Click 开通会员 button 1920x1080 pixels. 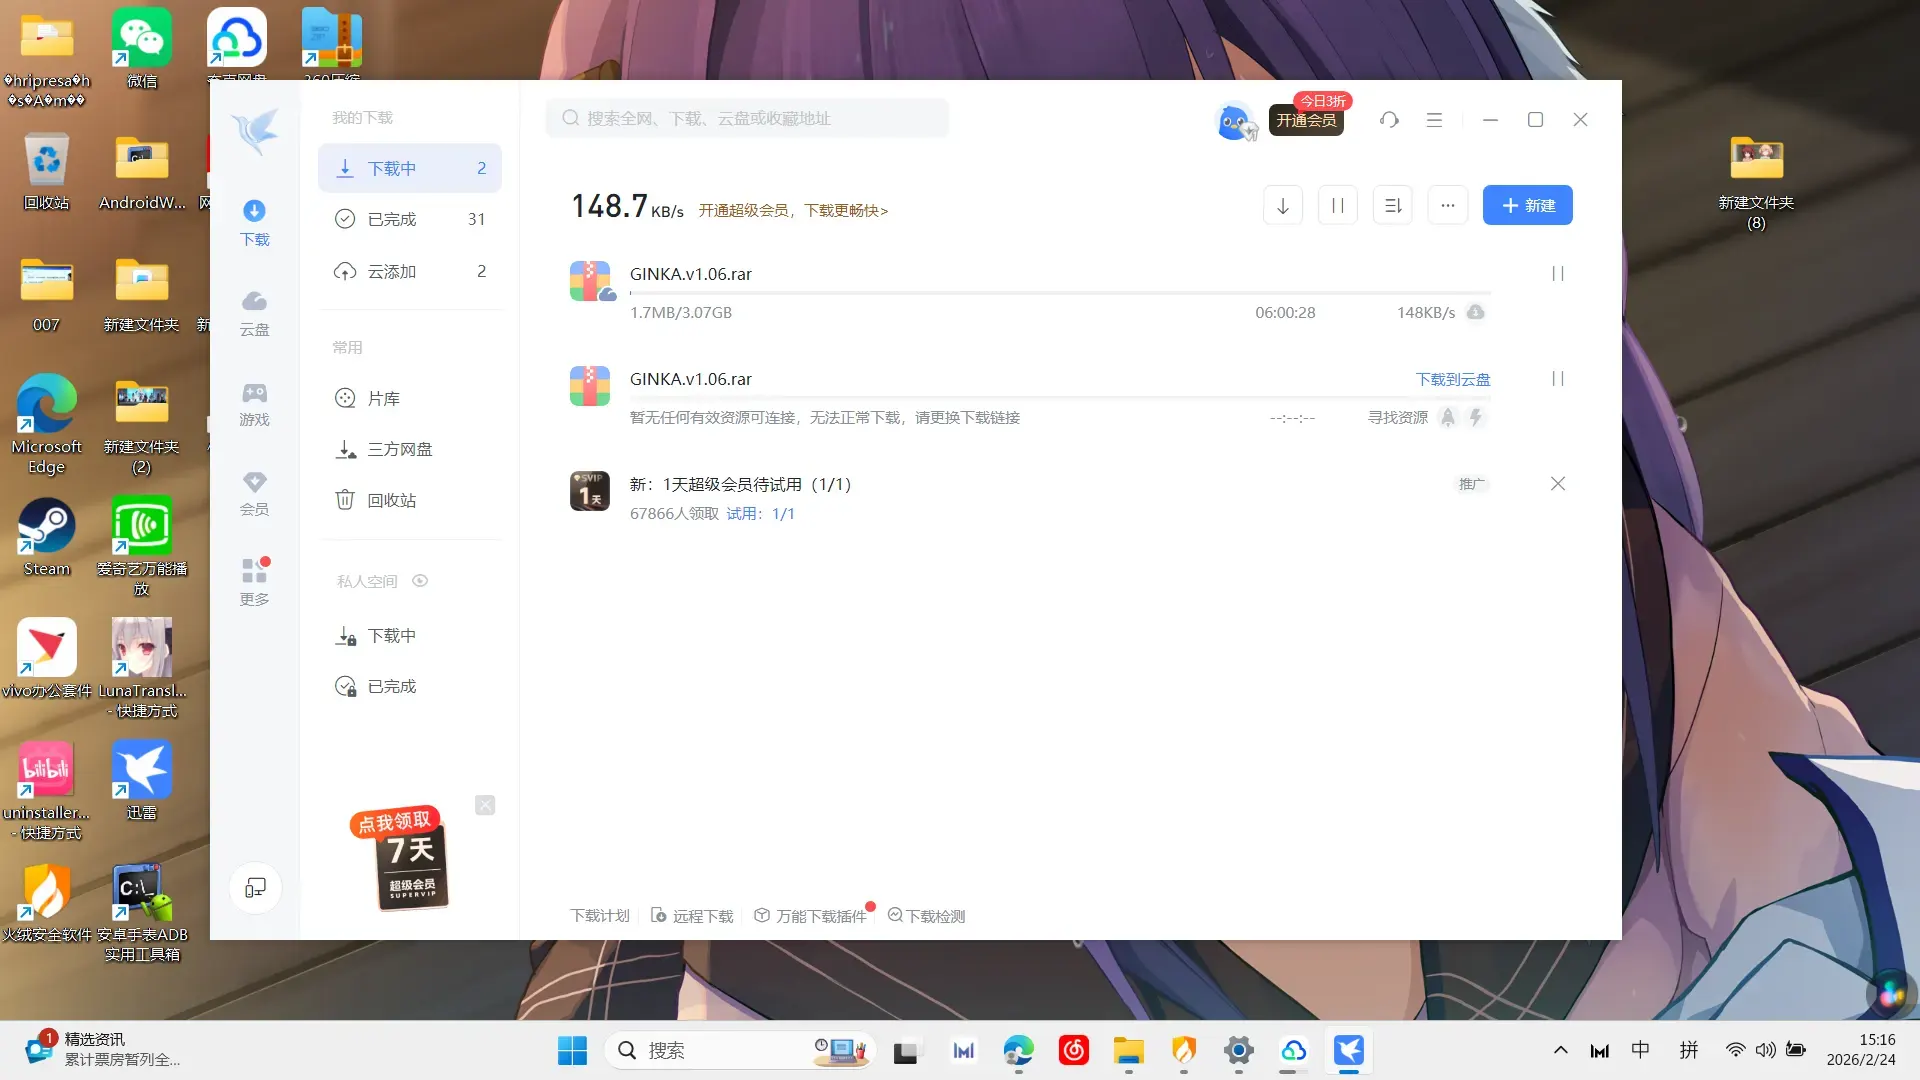pyautogui.click(x=1306, y=120)
